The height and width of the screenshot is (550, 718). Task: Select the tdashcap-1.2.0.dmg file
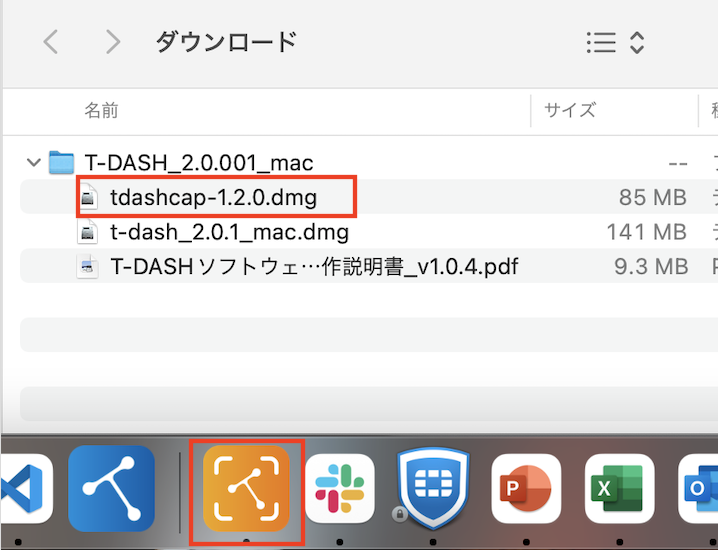[213, 197]
